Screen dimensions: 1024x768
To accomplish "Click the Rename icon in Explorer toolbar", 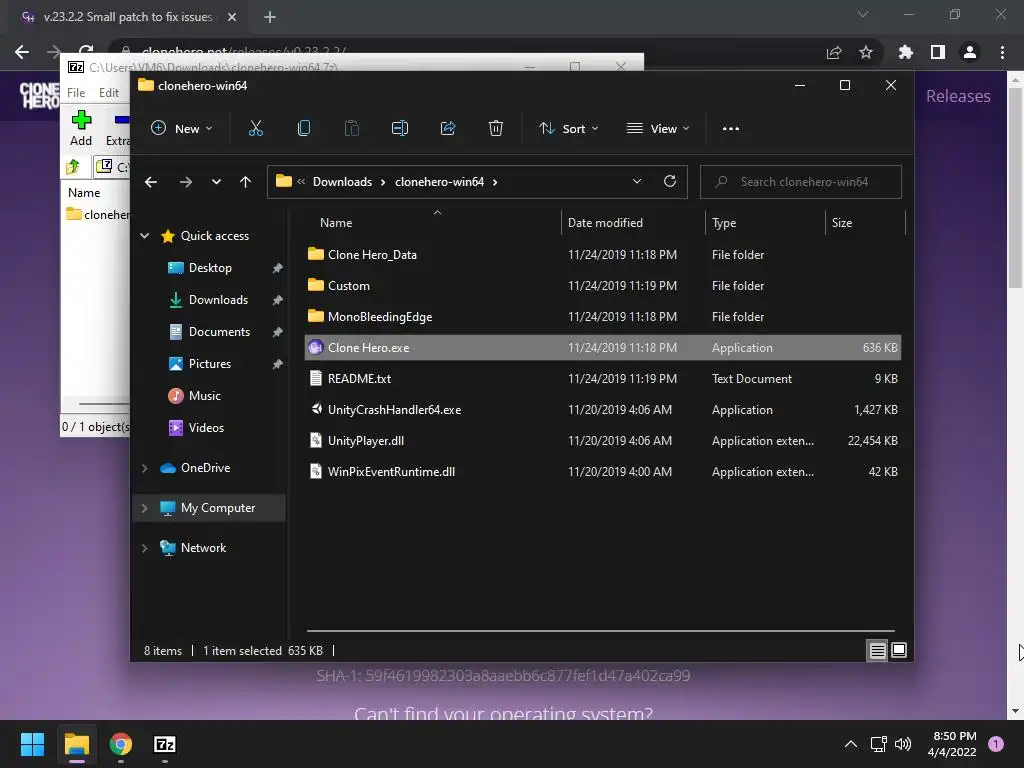I will (400, 129).
